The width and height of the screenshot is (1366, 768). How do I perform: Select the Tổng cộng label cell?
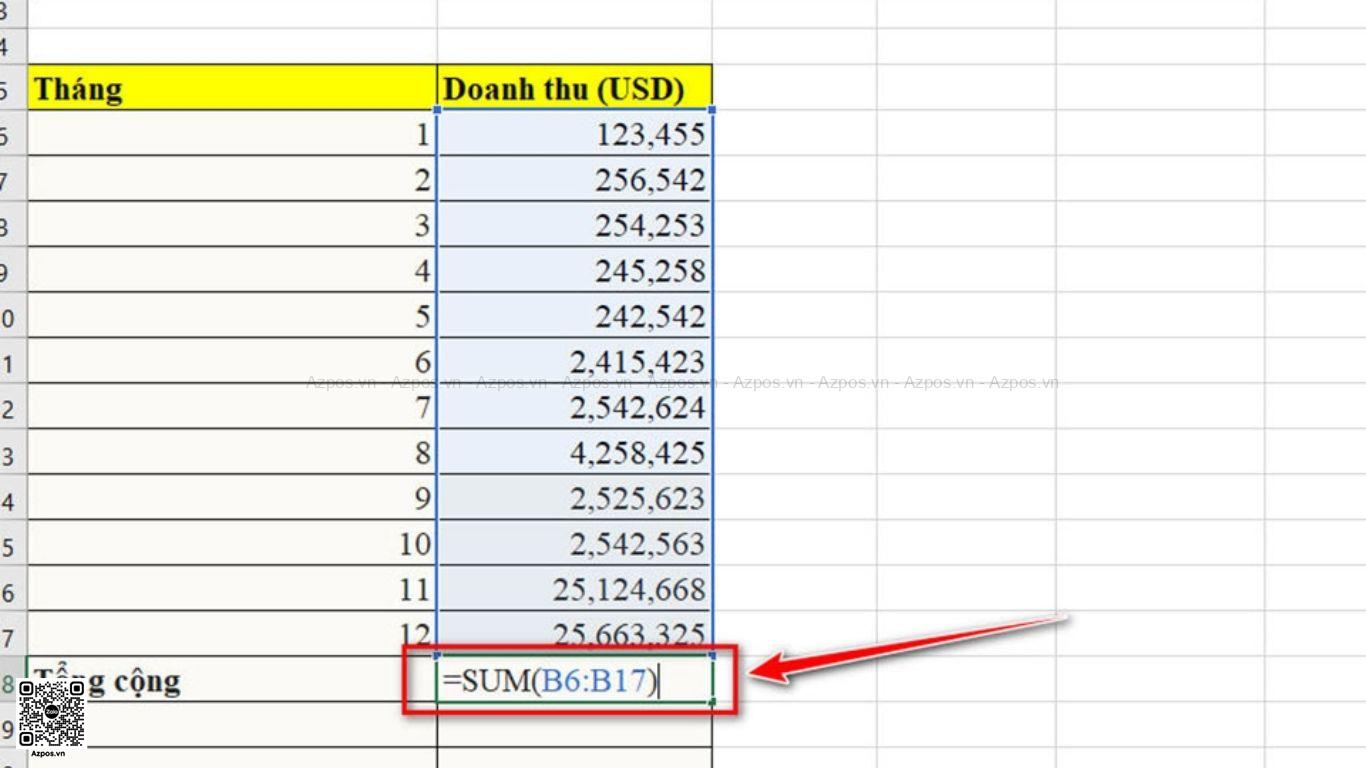click(x=232, y=680)
